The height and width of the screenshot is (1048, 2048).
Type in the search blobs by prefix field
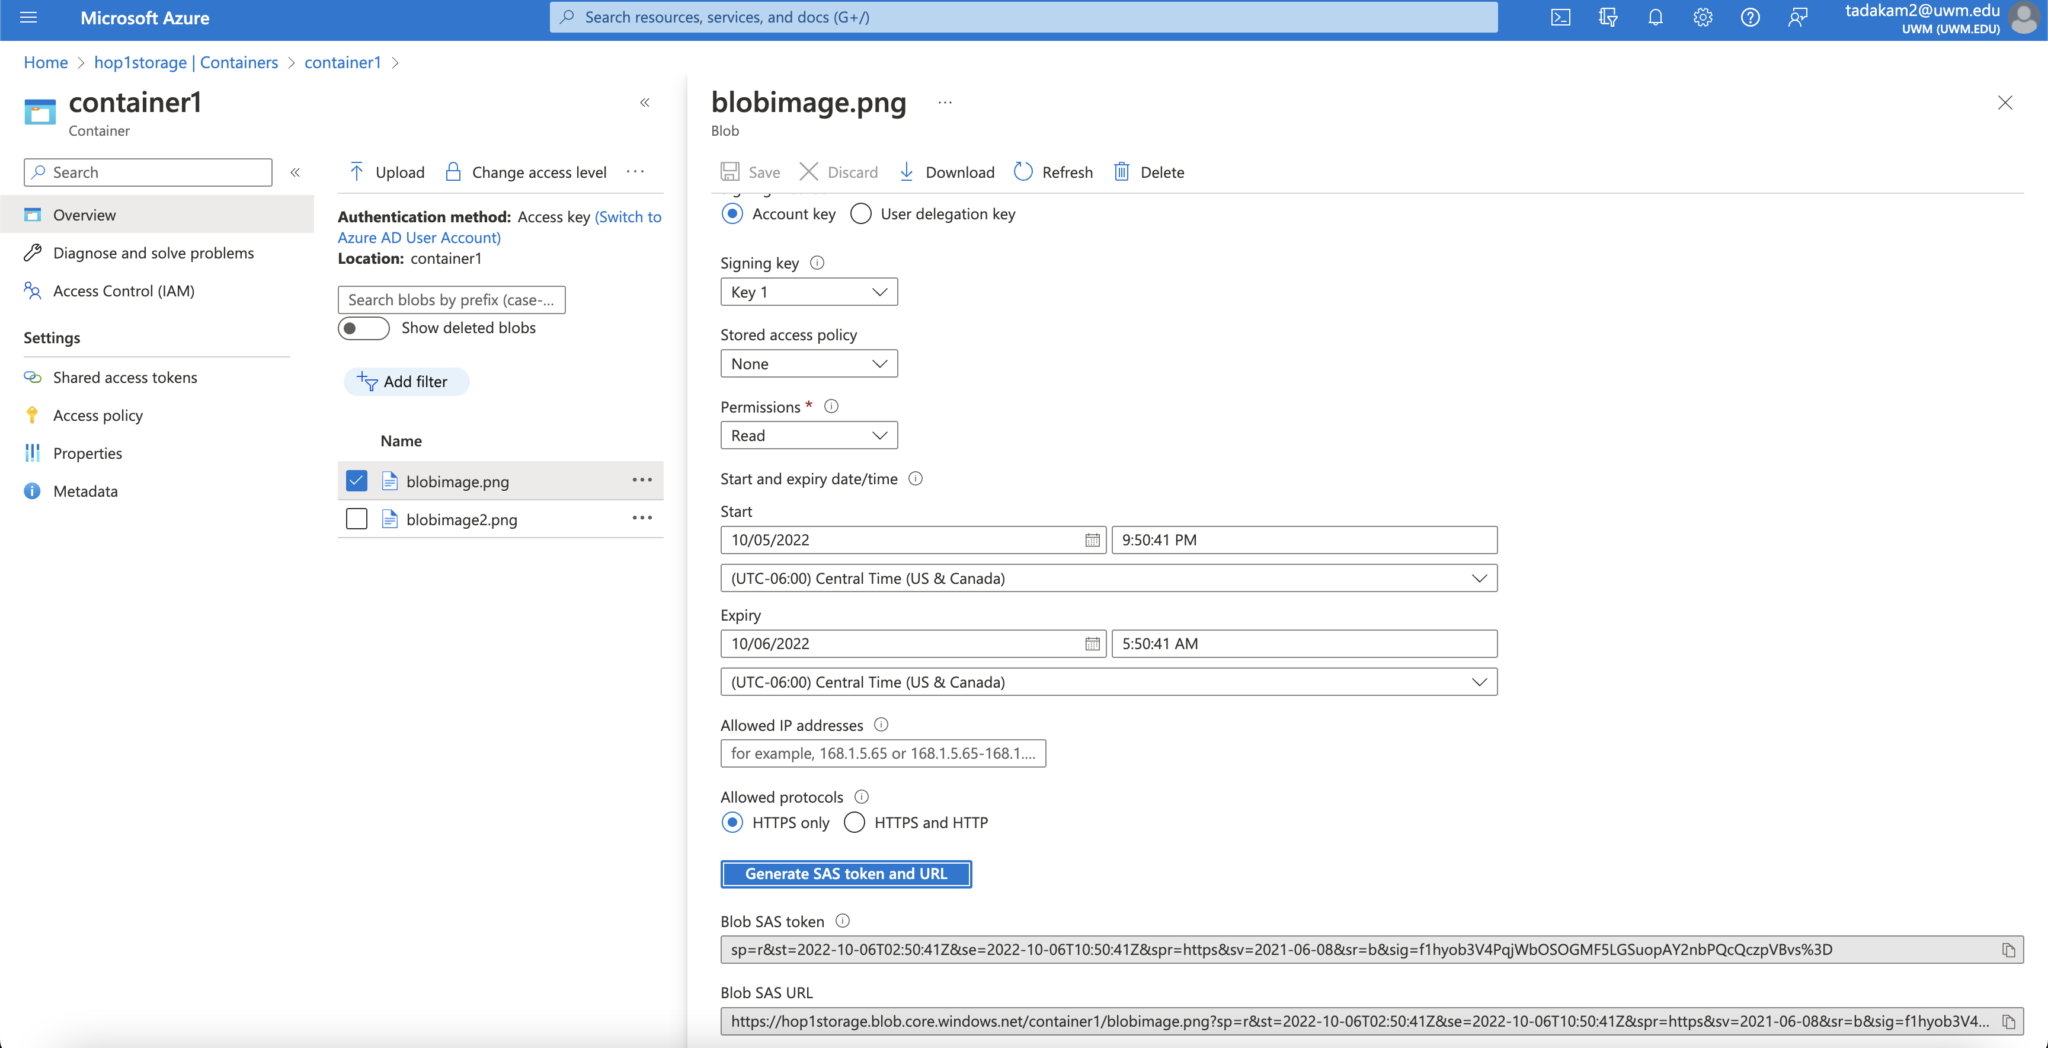451,299
